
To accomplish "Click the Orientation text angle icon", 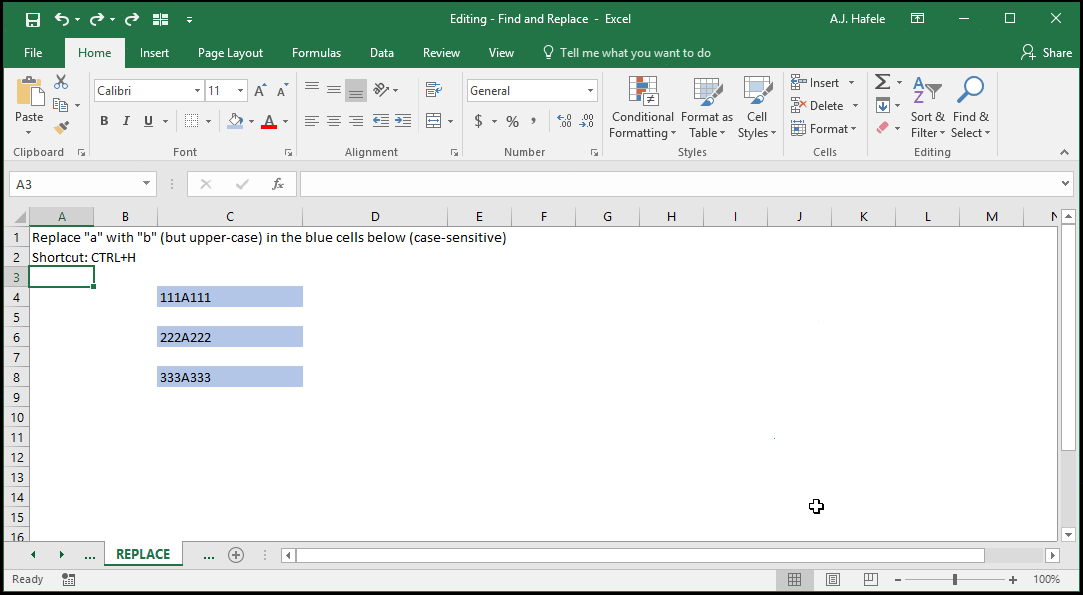I will coord(381,89).
